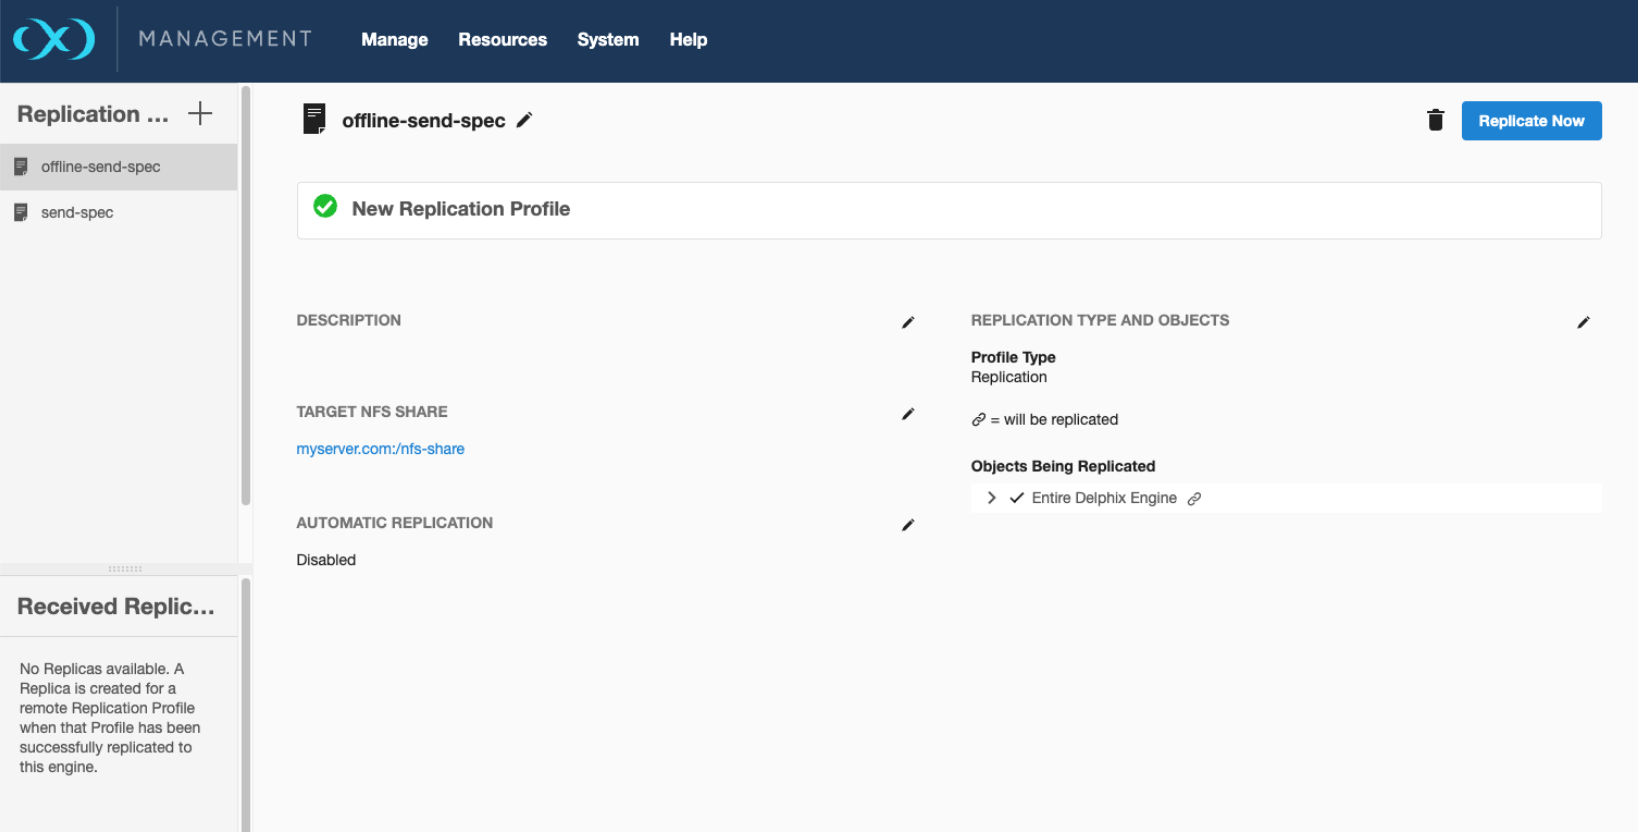
Task: Open the Manage menu
Action: (x=394, y=40)
